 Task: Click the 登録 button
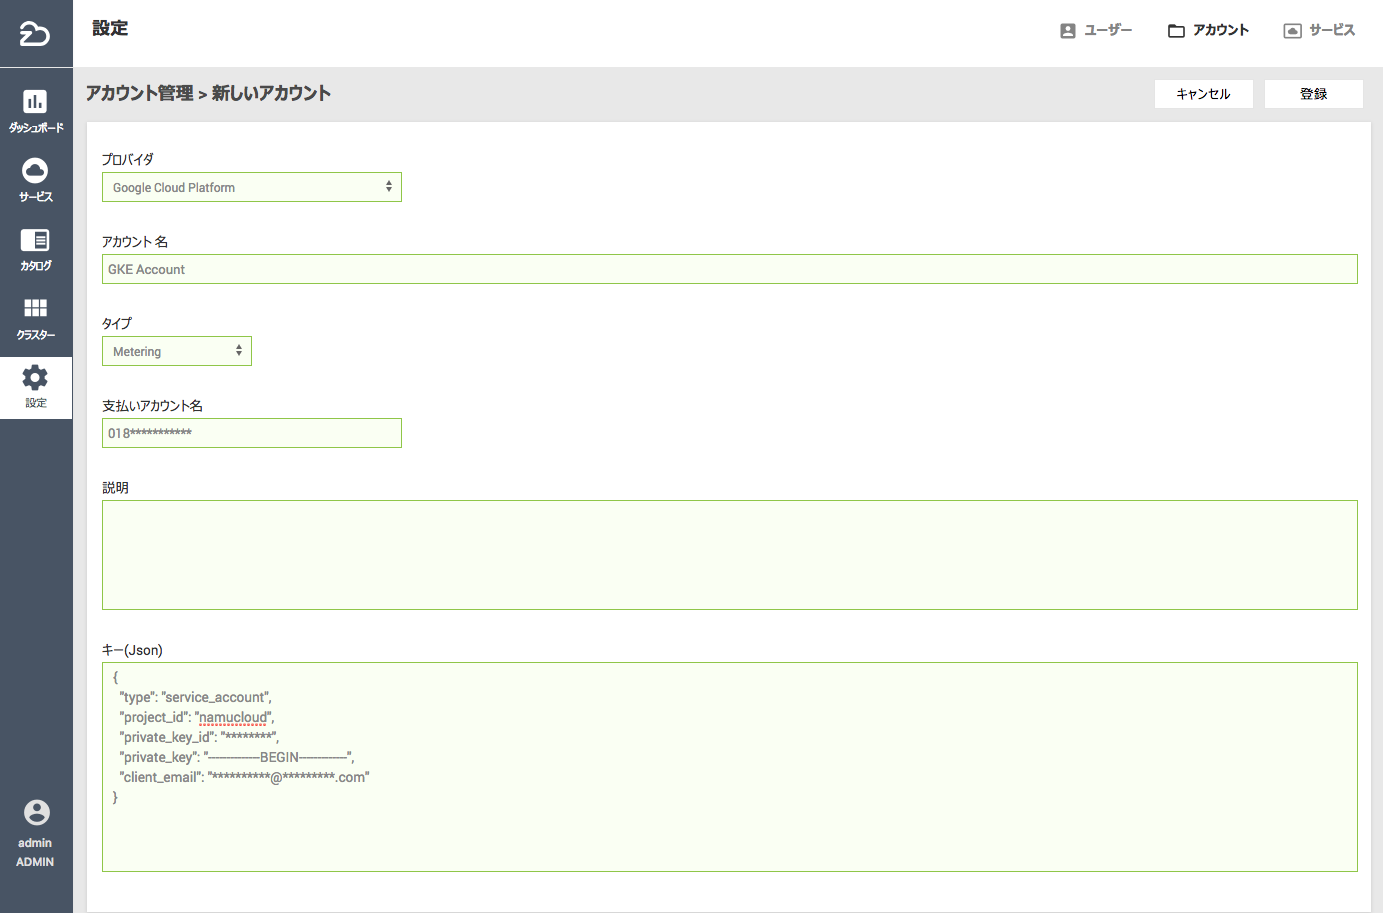[1314, 94]
